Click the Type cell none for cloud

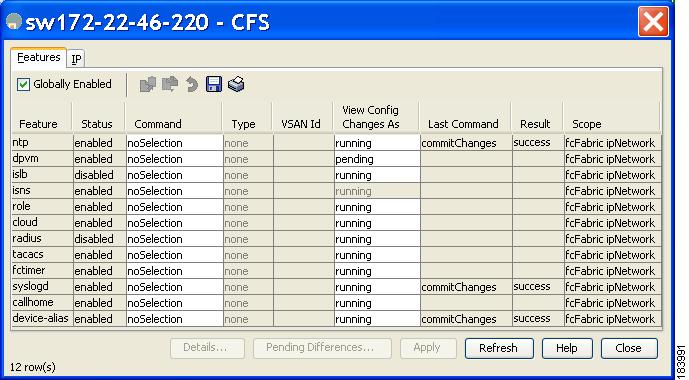point(248,223)
